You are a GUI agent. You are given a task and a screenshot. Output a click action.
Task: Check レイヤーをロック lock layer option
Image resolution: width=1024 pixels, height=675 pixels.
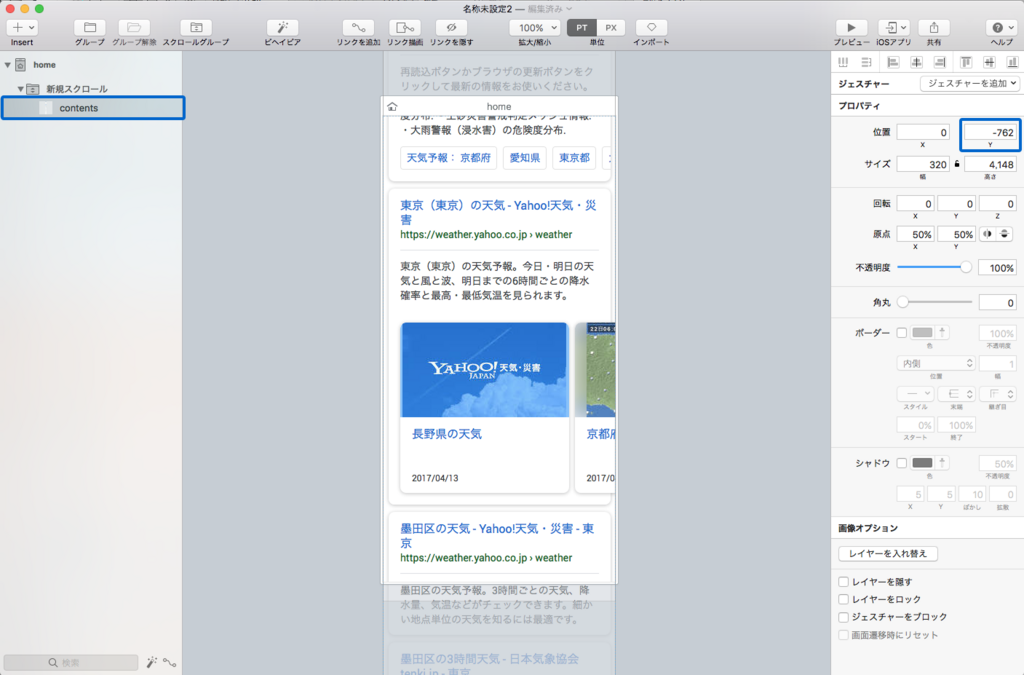844,599
